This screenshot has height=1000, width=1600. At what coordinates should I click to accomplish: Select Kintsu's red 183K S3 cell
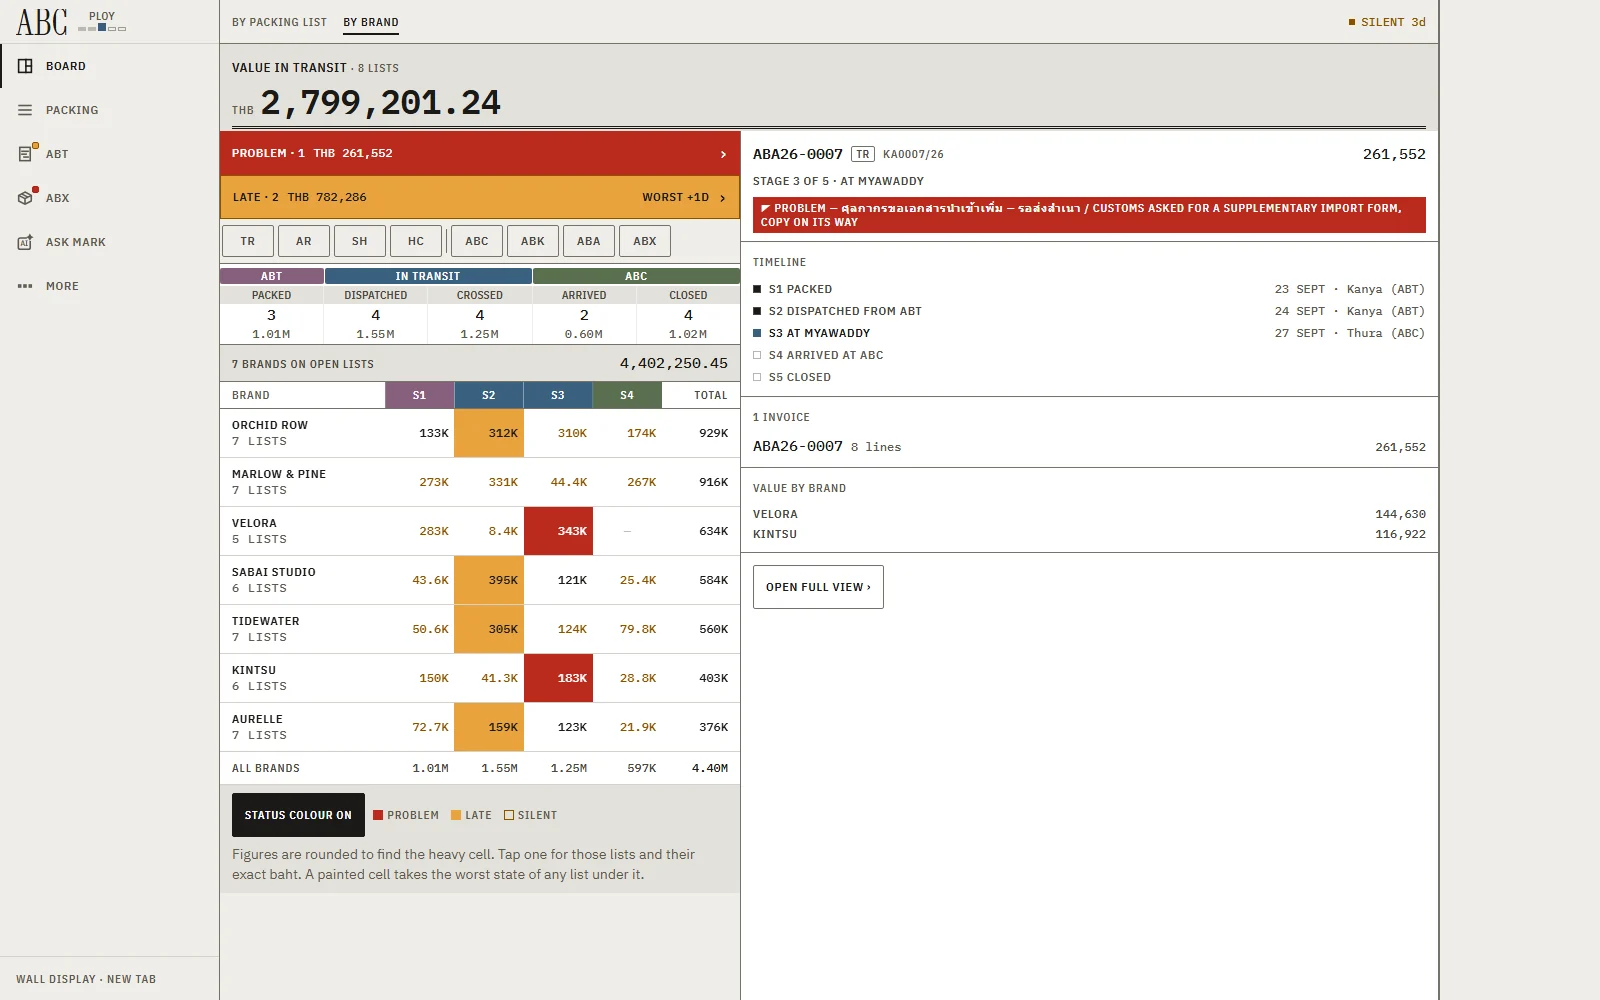558,678
